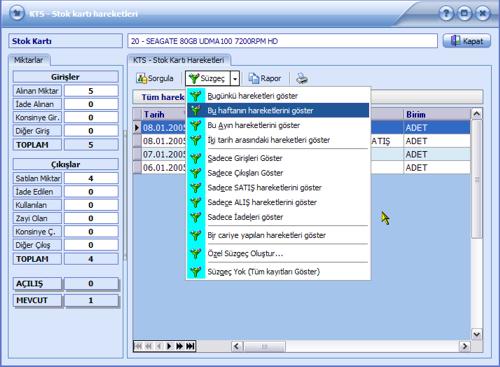
Task: Click the stock card name field
Action: point(282,41)
